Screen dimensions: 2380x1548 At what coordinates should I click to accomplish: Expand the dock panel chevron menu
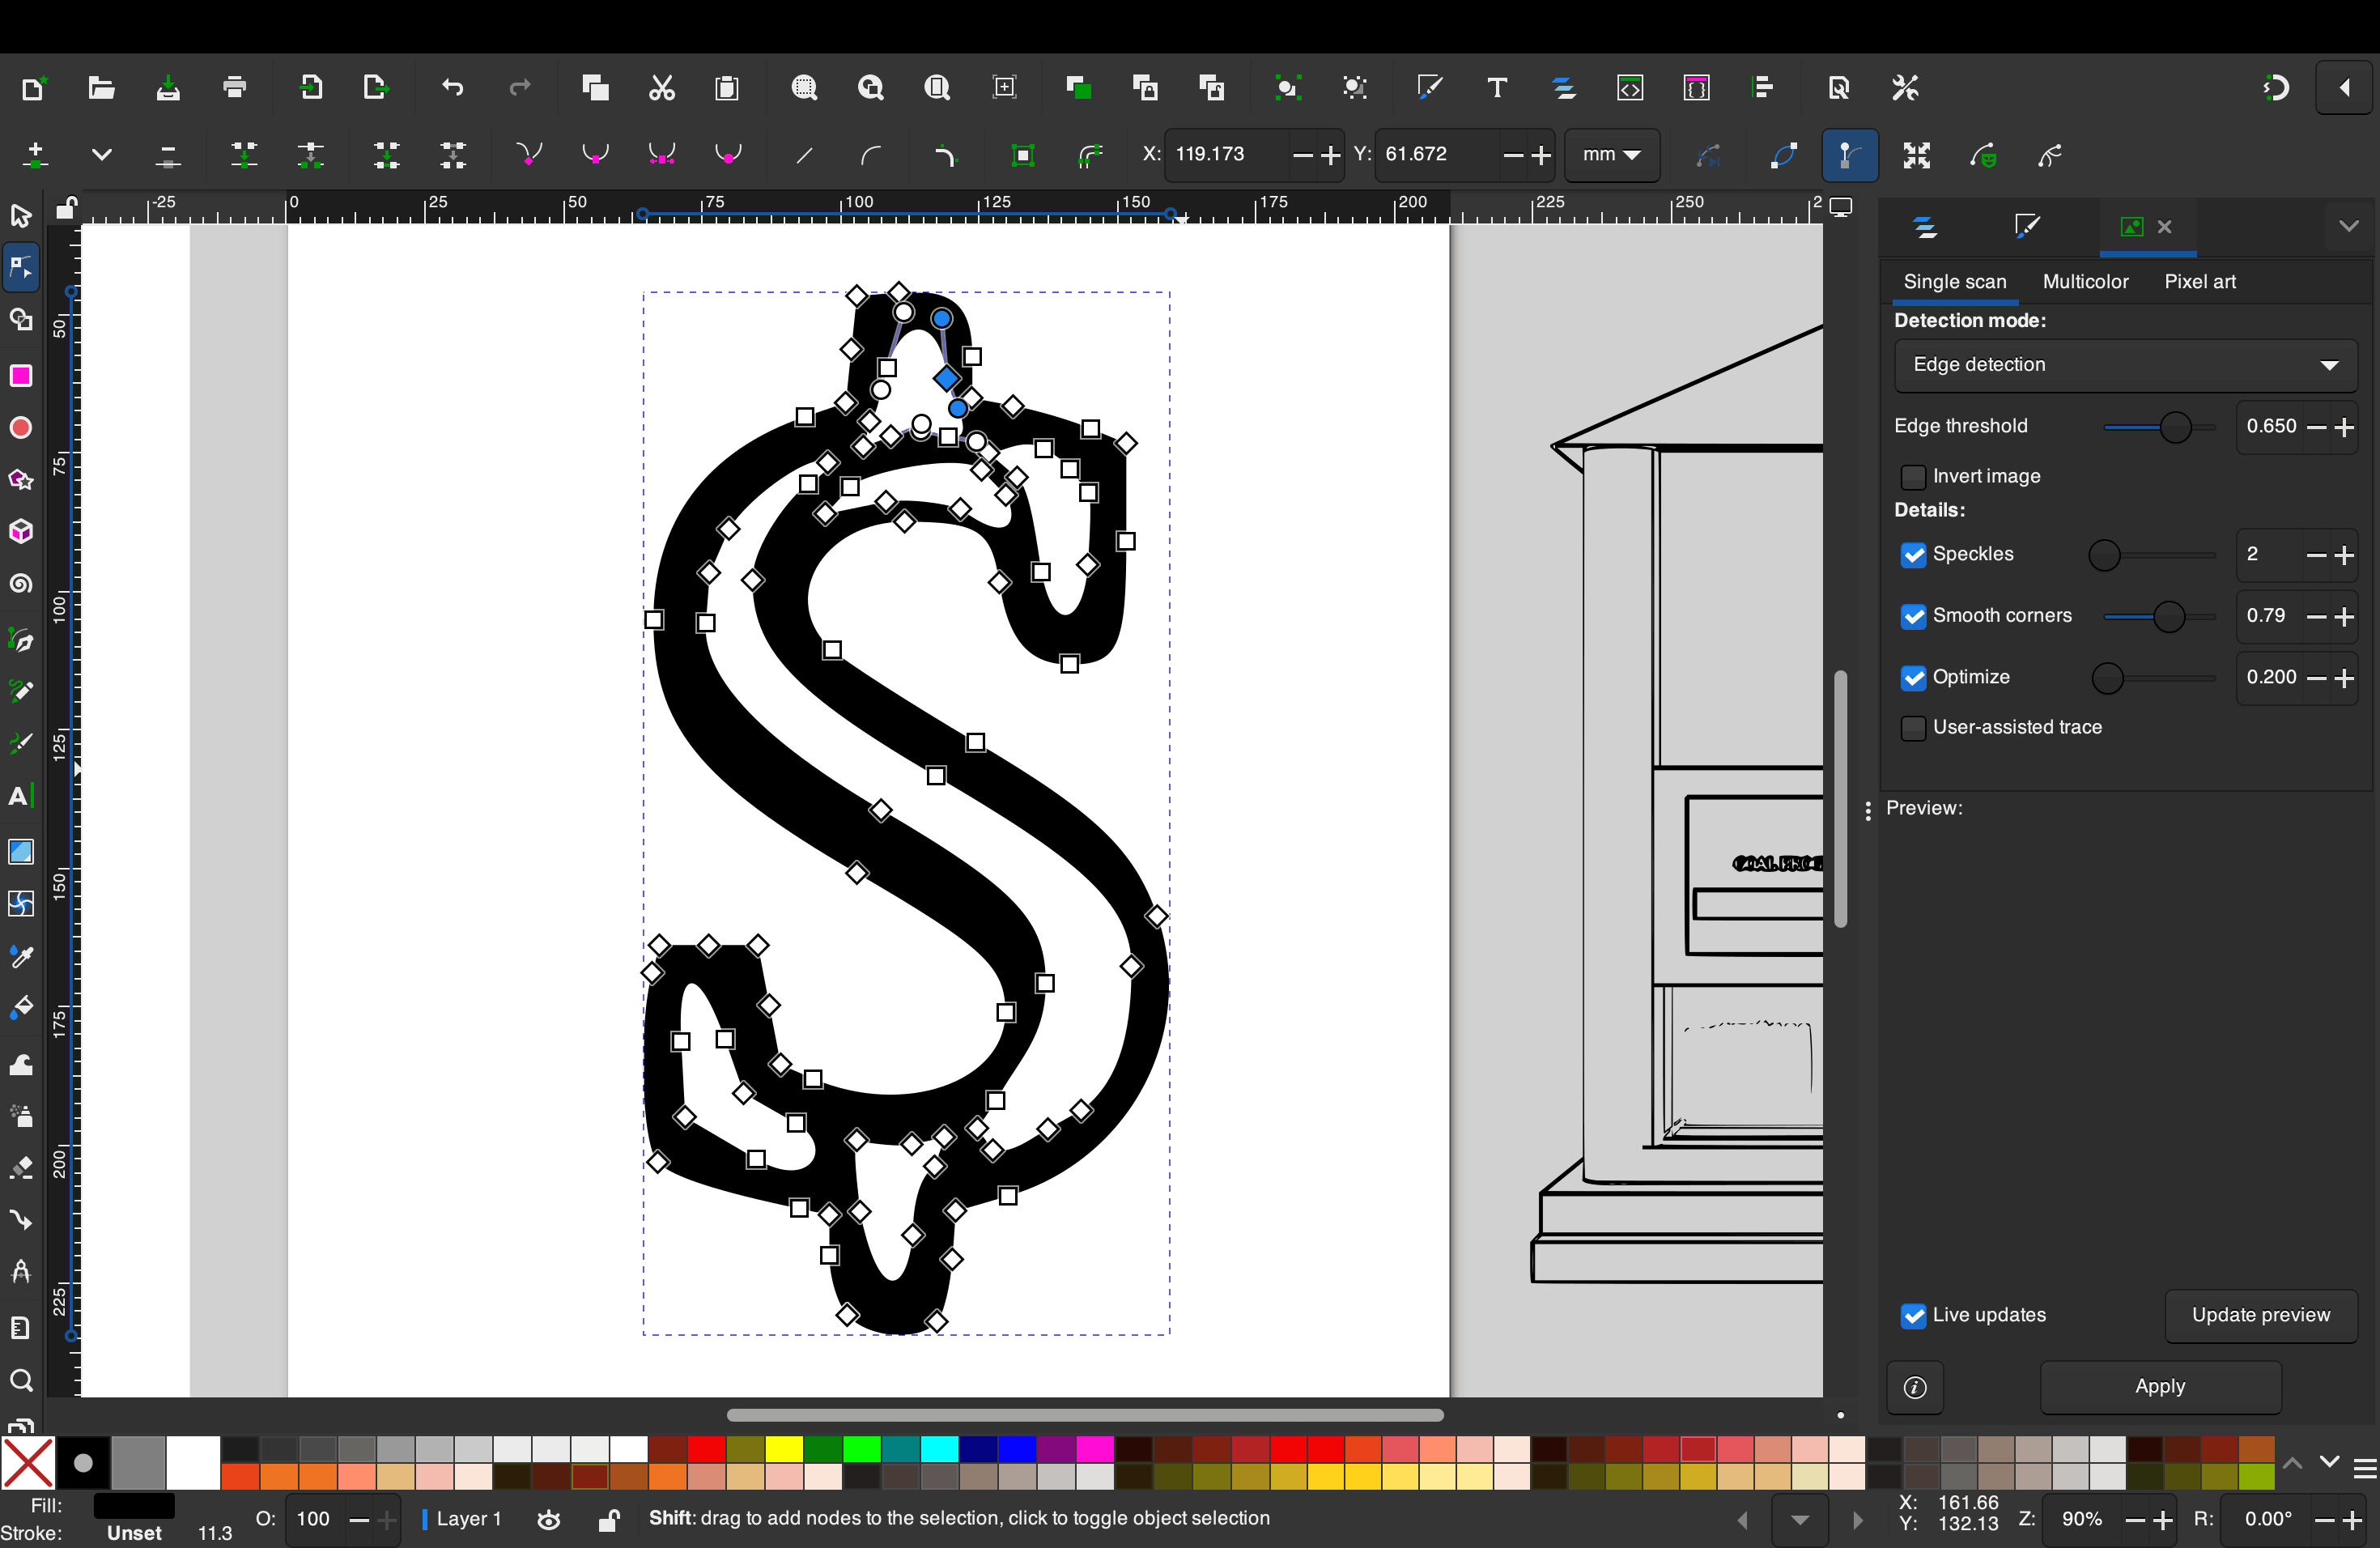2348,226
